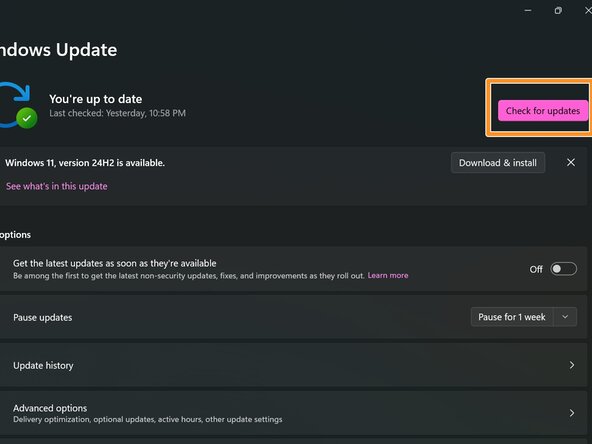Click Pause for 1 week button

tap(512, 317)
